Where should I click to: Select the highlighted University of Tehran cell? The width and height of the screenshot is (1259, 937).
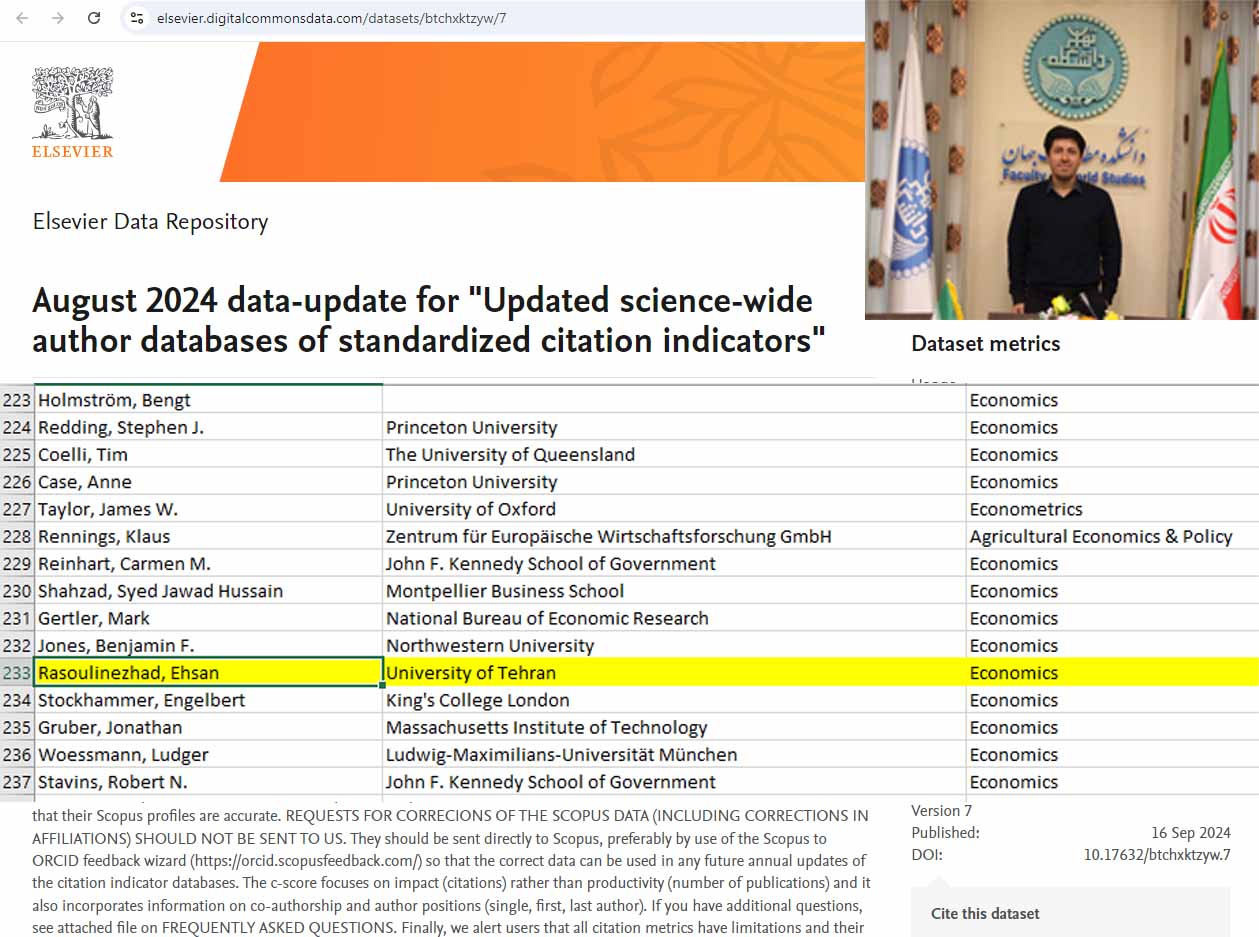pyautogui.click(x=674, y=673)
